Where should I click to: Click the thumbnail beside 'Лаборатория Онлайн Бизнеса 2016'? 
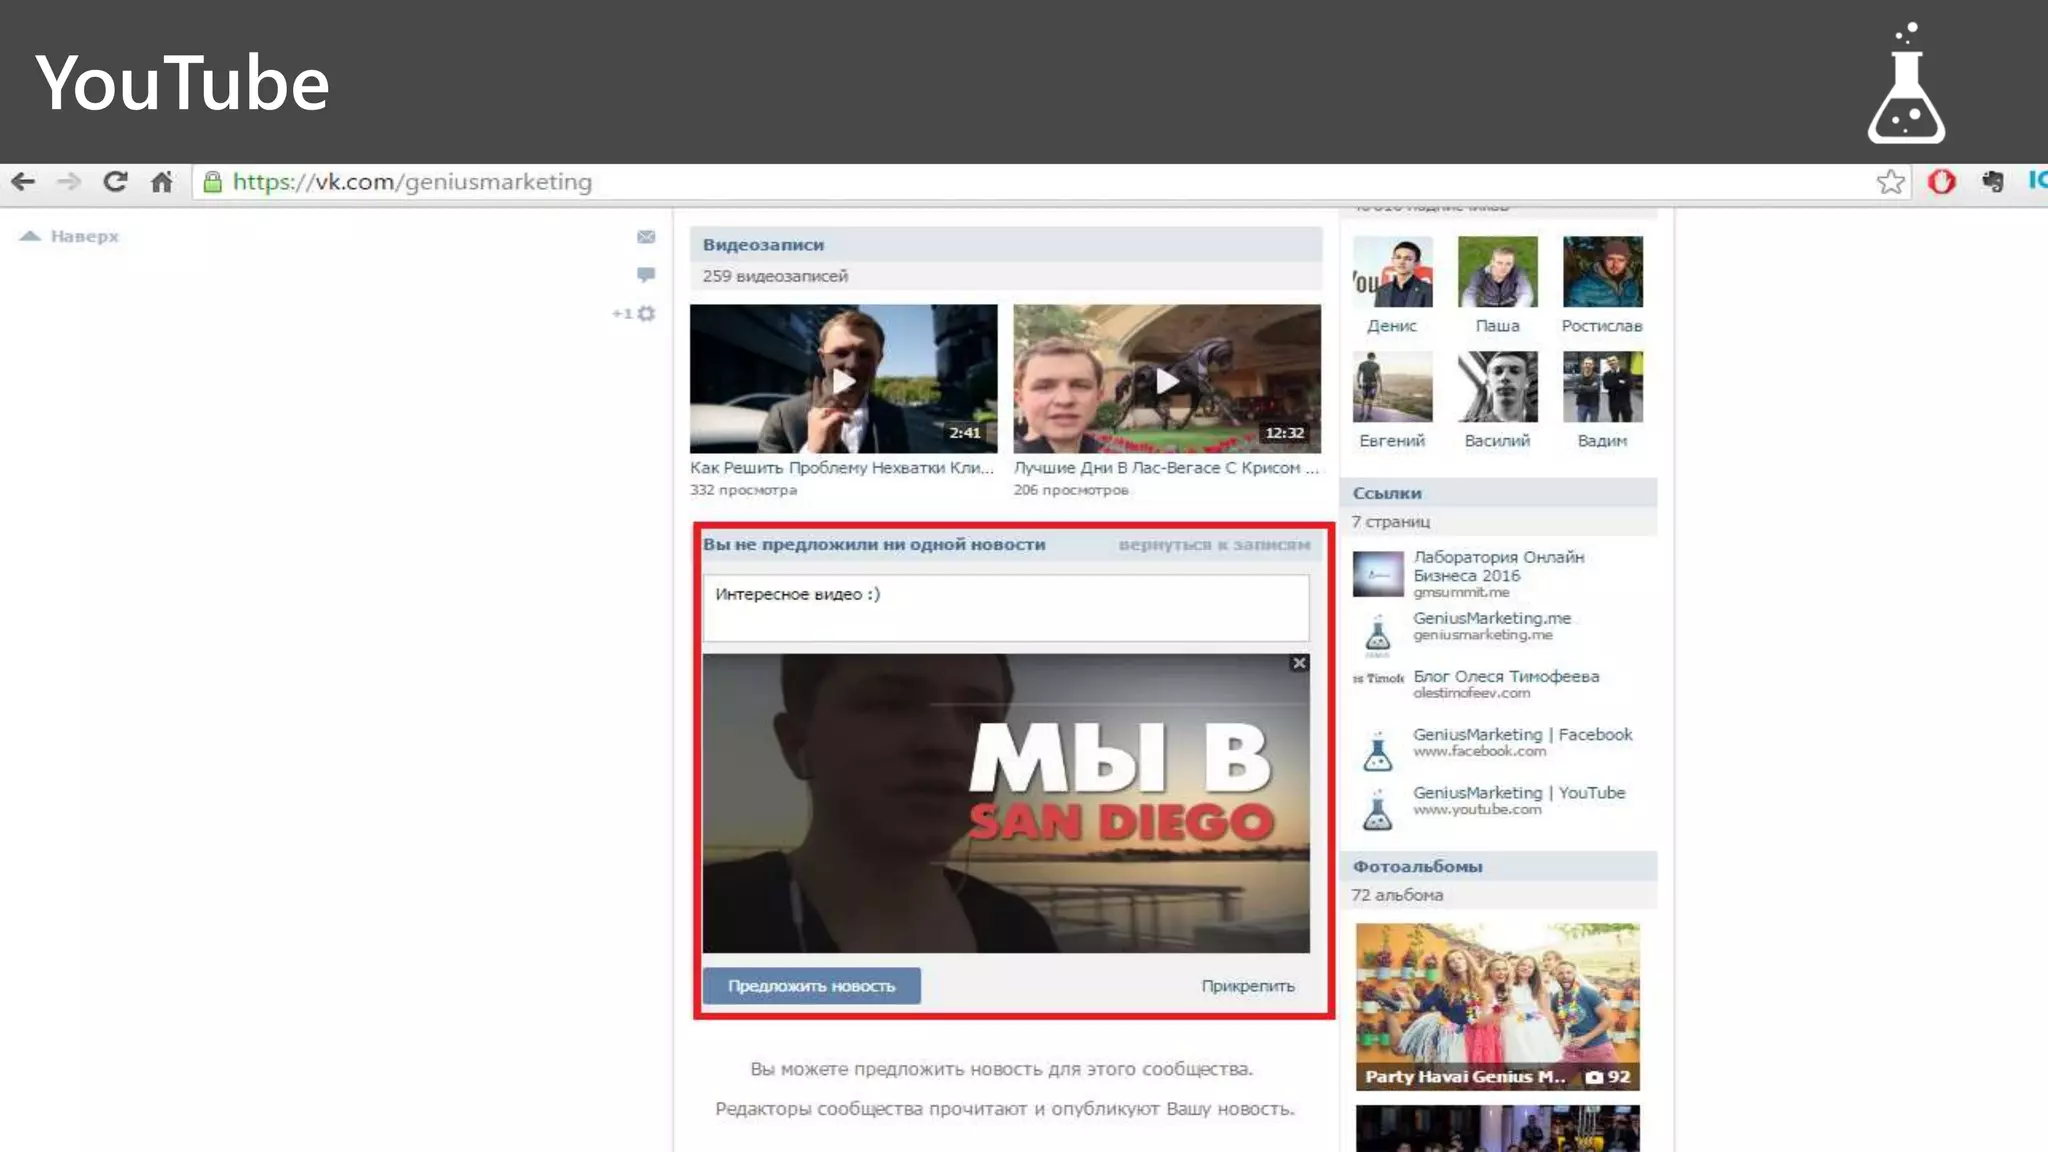(x=1378, y=574)
